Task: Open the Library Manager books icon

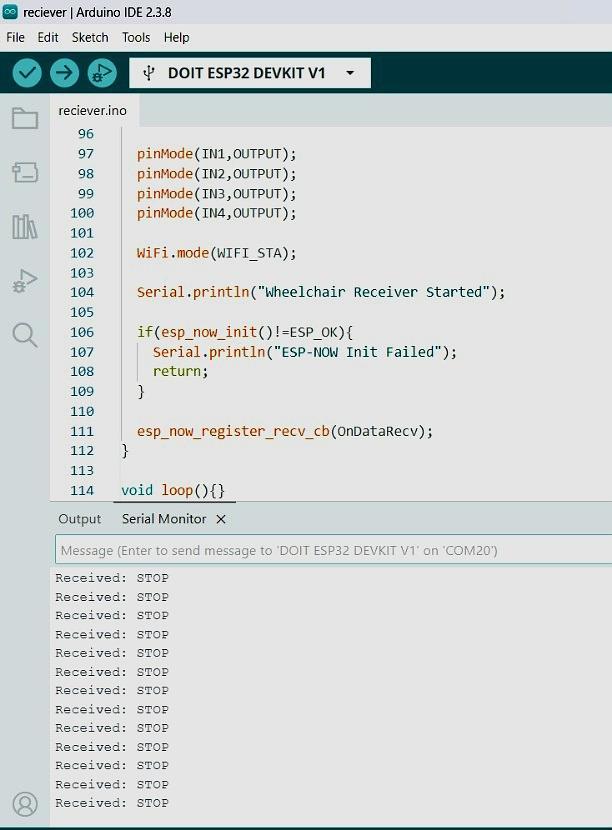Action: [25, 227]
